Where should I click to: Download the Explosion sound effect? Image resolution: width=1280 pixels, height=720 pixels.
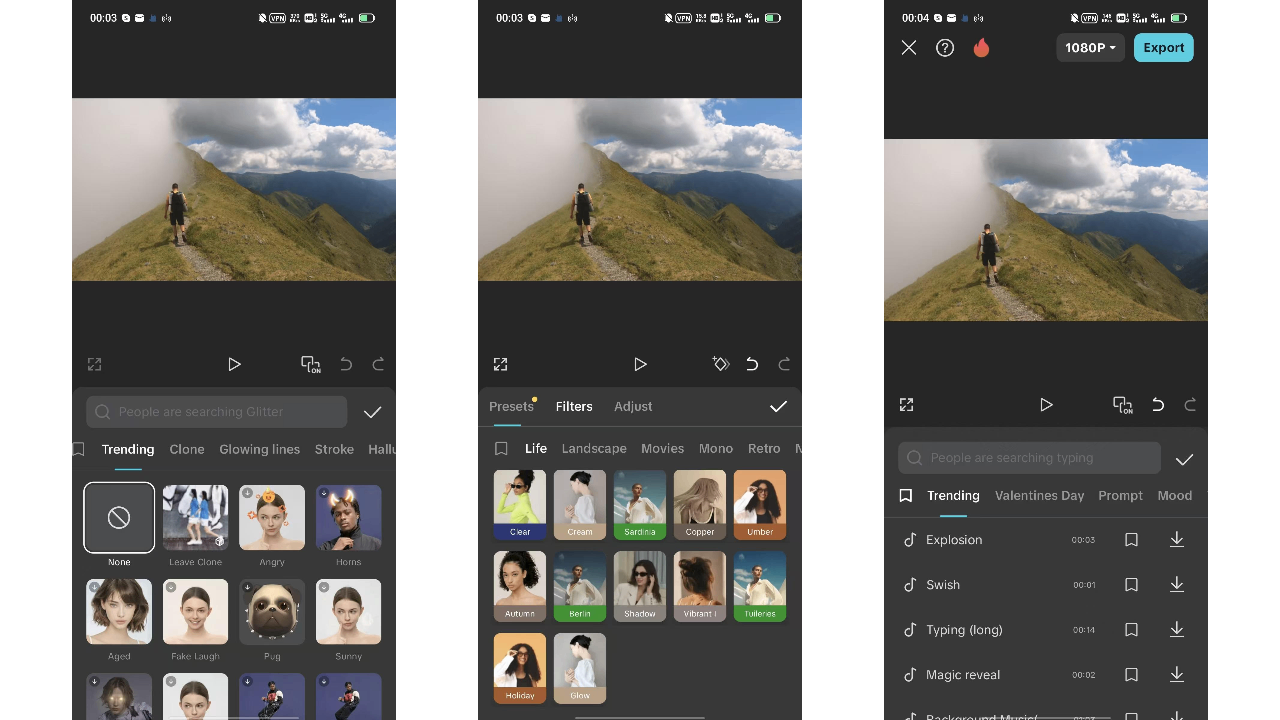[x=1177, y=540]
